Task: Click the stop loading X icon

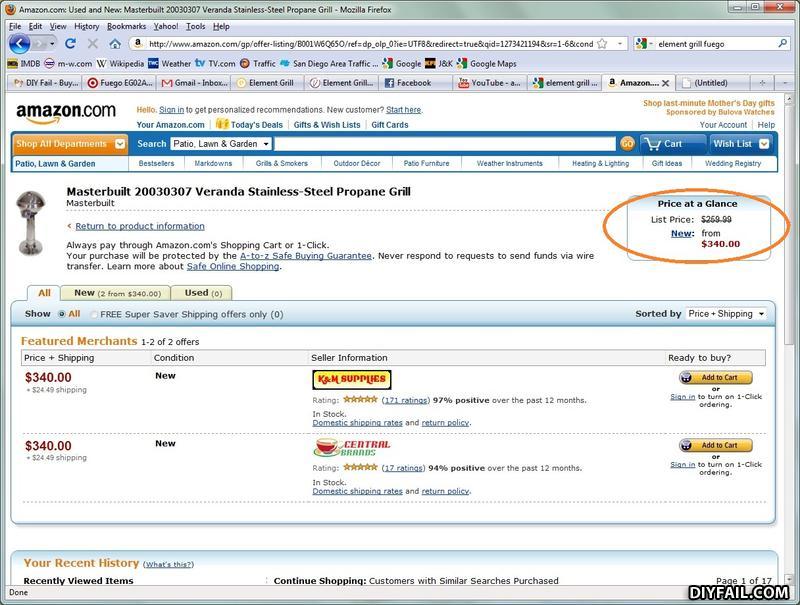Action: click(x=93, y=44)
